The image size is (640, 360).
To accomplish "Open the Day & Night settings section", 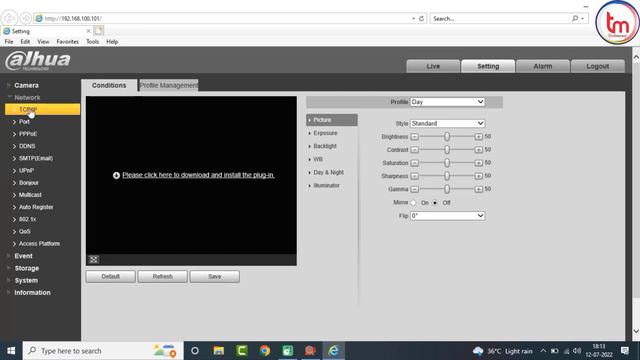I will (x=329, y=172).
